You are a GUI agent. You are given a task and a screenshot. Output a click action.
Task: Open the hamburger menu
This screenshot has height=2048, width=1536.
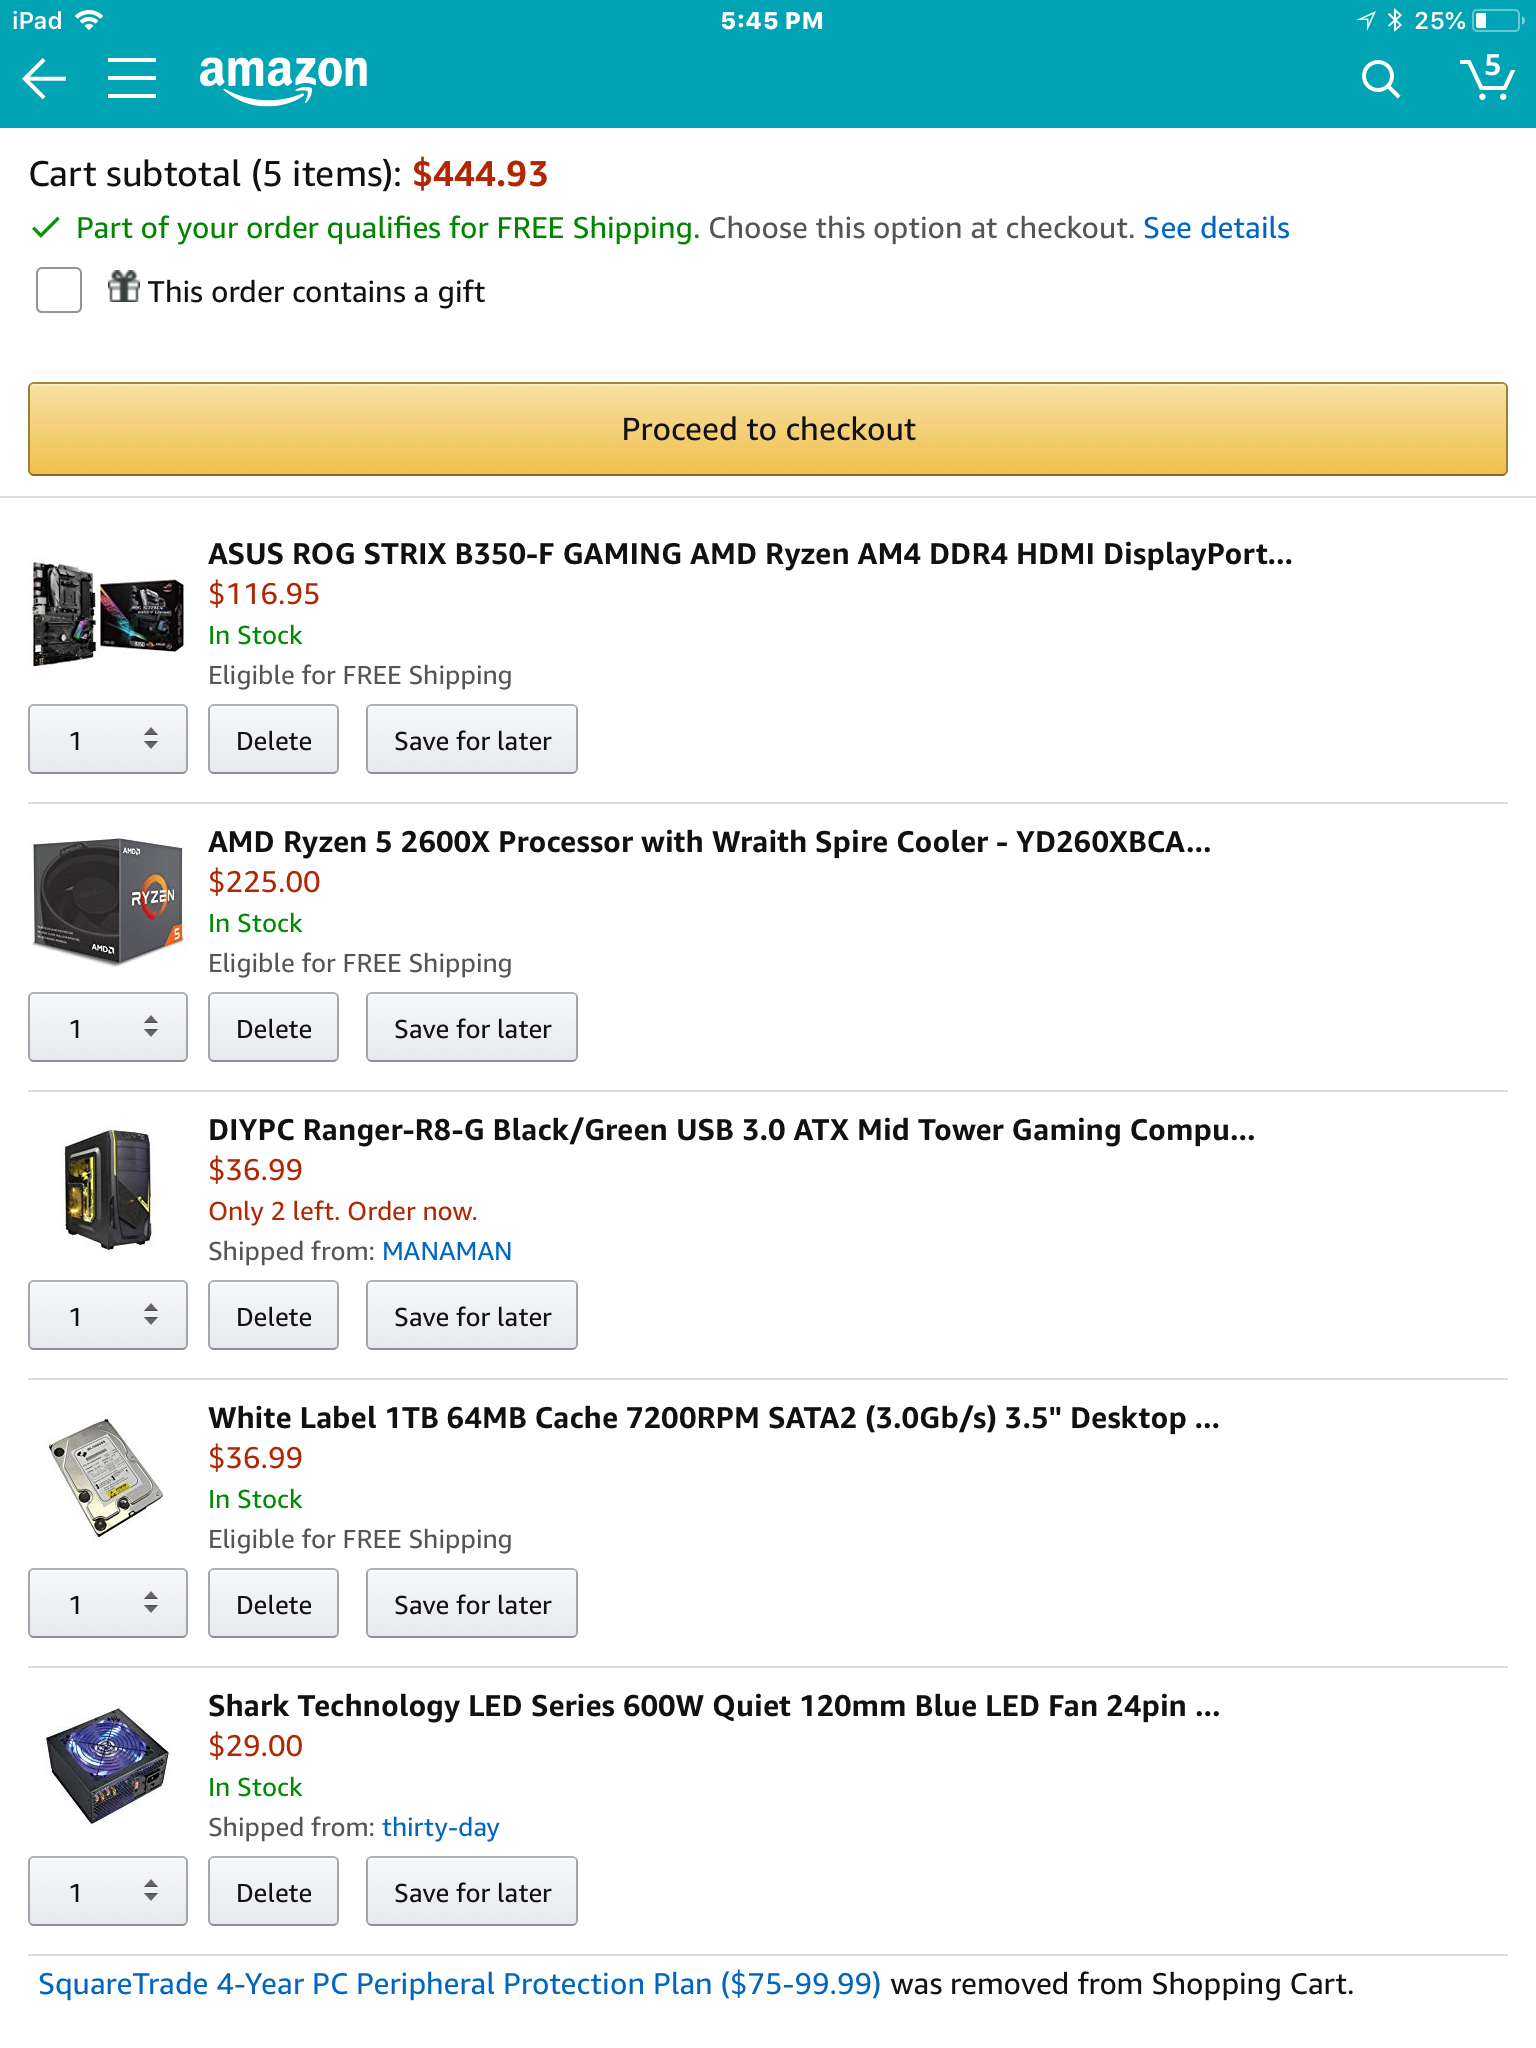click(x=132, y=78)
